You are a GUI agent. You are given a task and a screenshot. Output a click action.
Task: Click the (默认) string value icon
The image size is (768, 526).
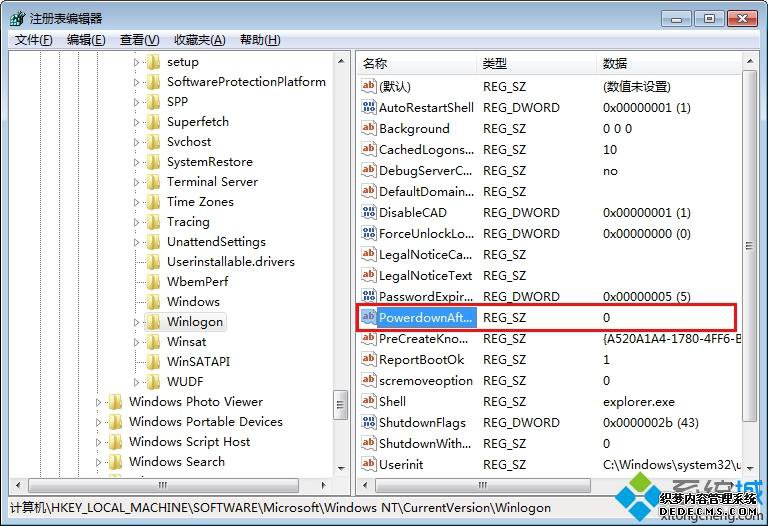[368, 86]
